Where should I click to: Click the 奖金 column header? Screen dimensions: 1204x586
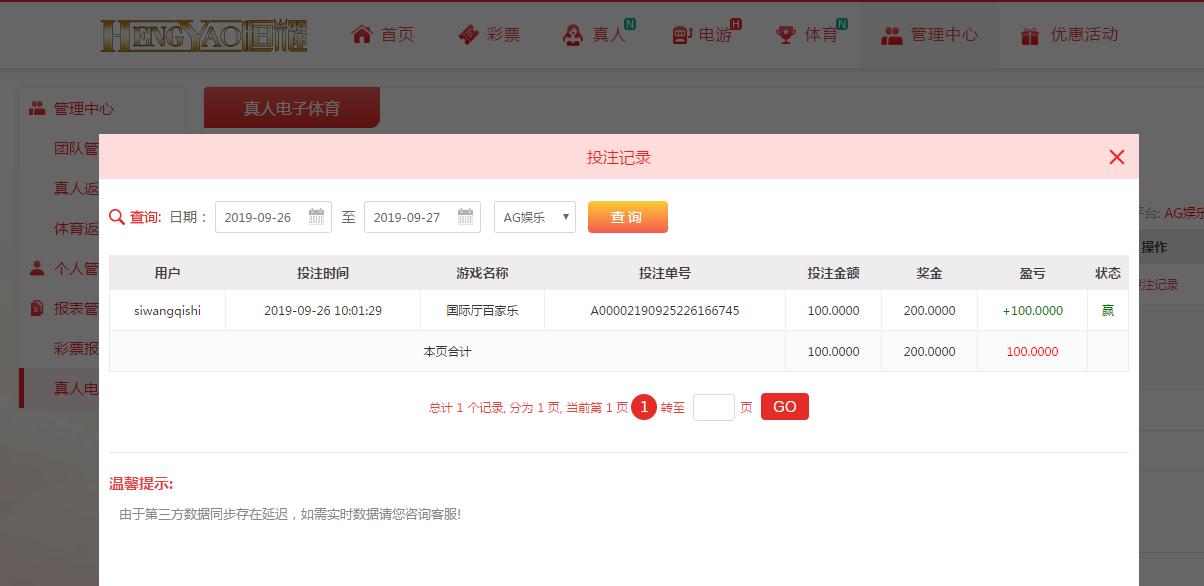930,273
